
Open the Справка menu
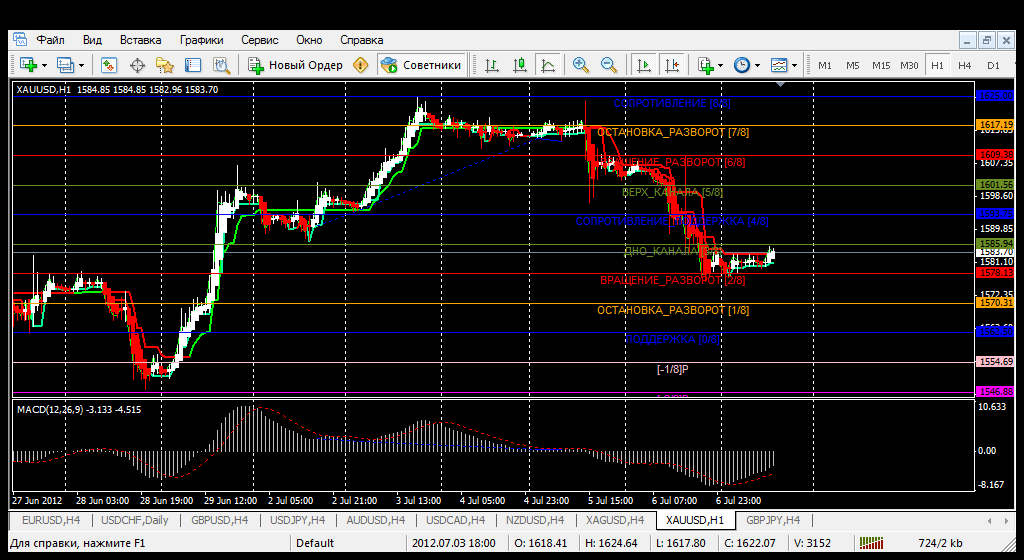pyautogui.click(x=362, y=40)
